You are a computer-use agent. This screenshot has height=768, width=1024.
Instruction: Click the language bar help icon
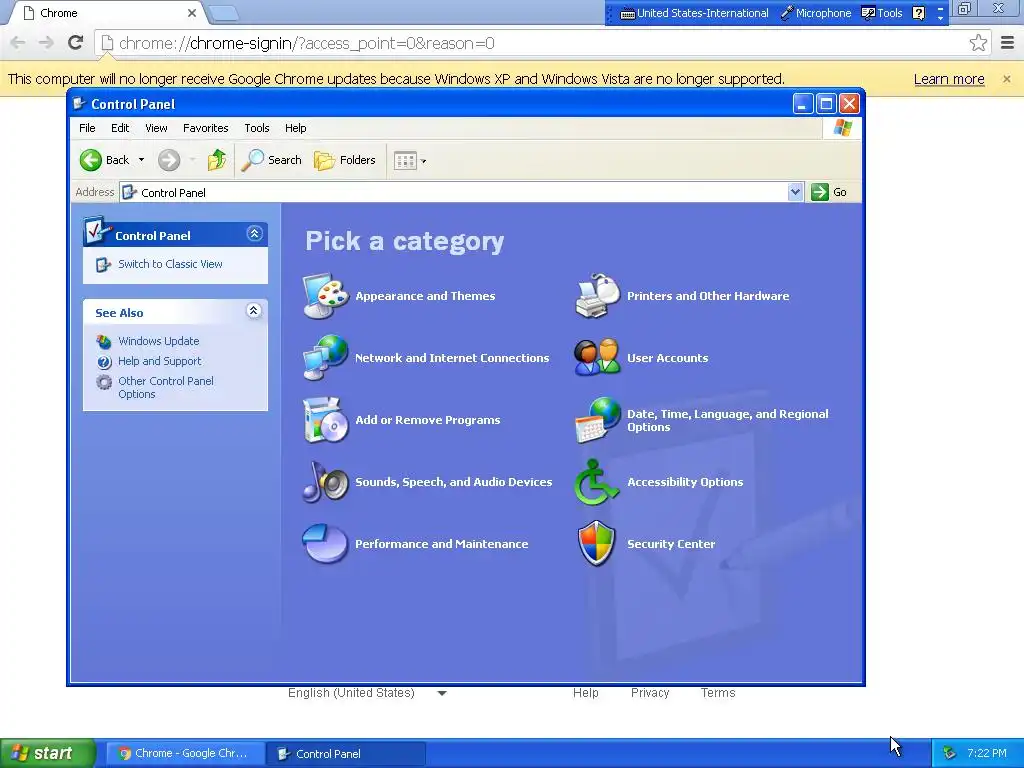(x=918, y=13)
